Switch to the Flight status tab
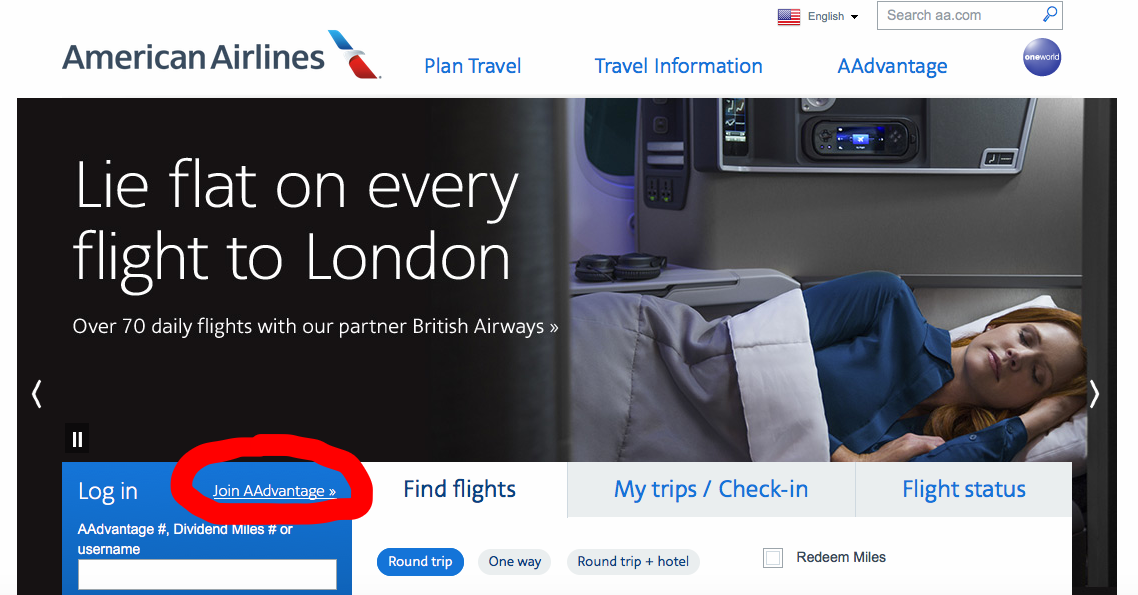Screen dimensions: 1138x595 (x=964, y=490)
